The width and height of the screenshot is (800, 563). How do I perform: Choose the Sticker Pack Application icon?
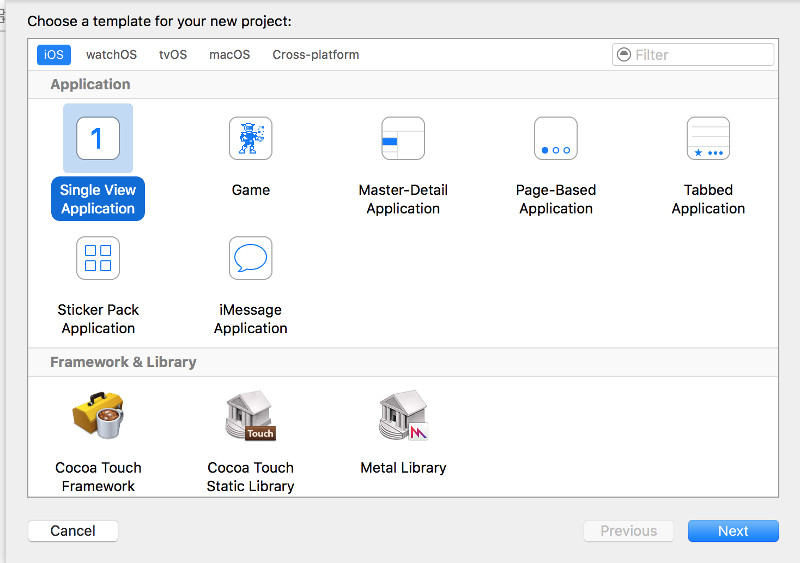point(98,258)
